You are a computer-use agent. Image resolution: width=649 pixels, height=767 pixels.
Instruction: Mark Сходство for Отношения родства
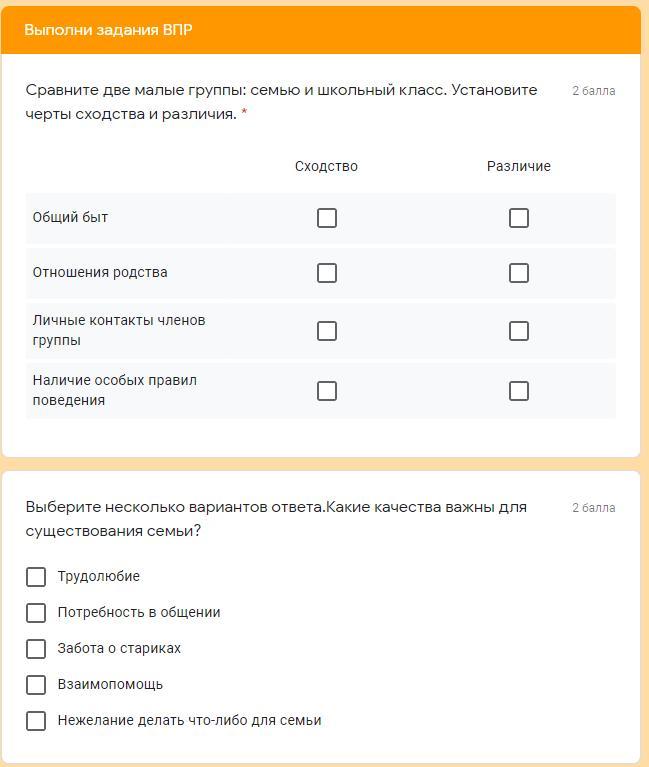point(327,273)
